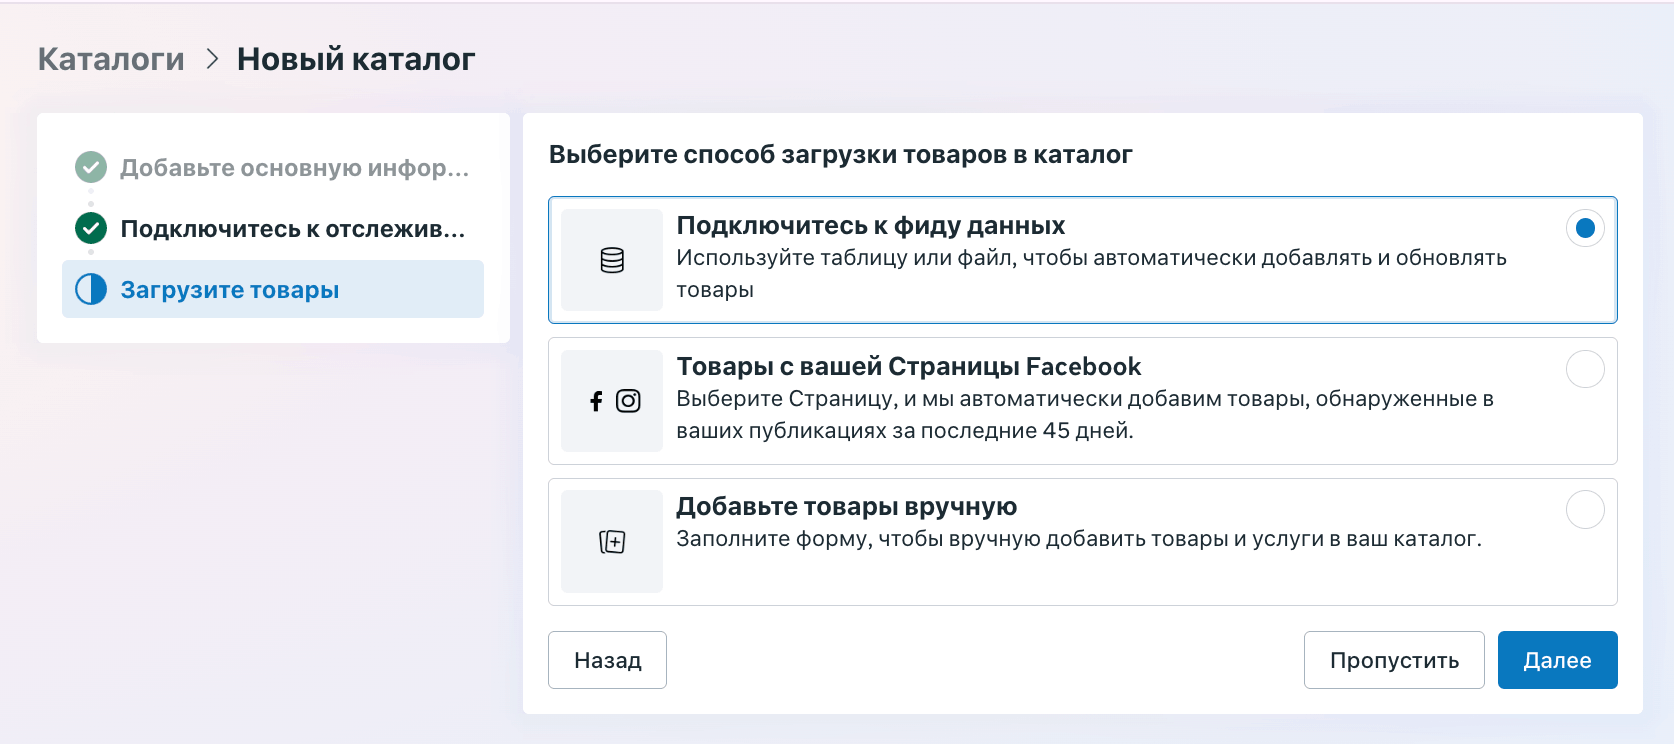This screenshot has height=744, width=1674.
Task: Click the Заполните форму description text
Action: [1079, 538]
